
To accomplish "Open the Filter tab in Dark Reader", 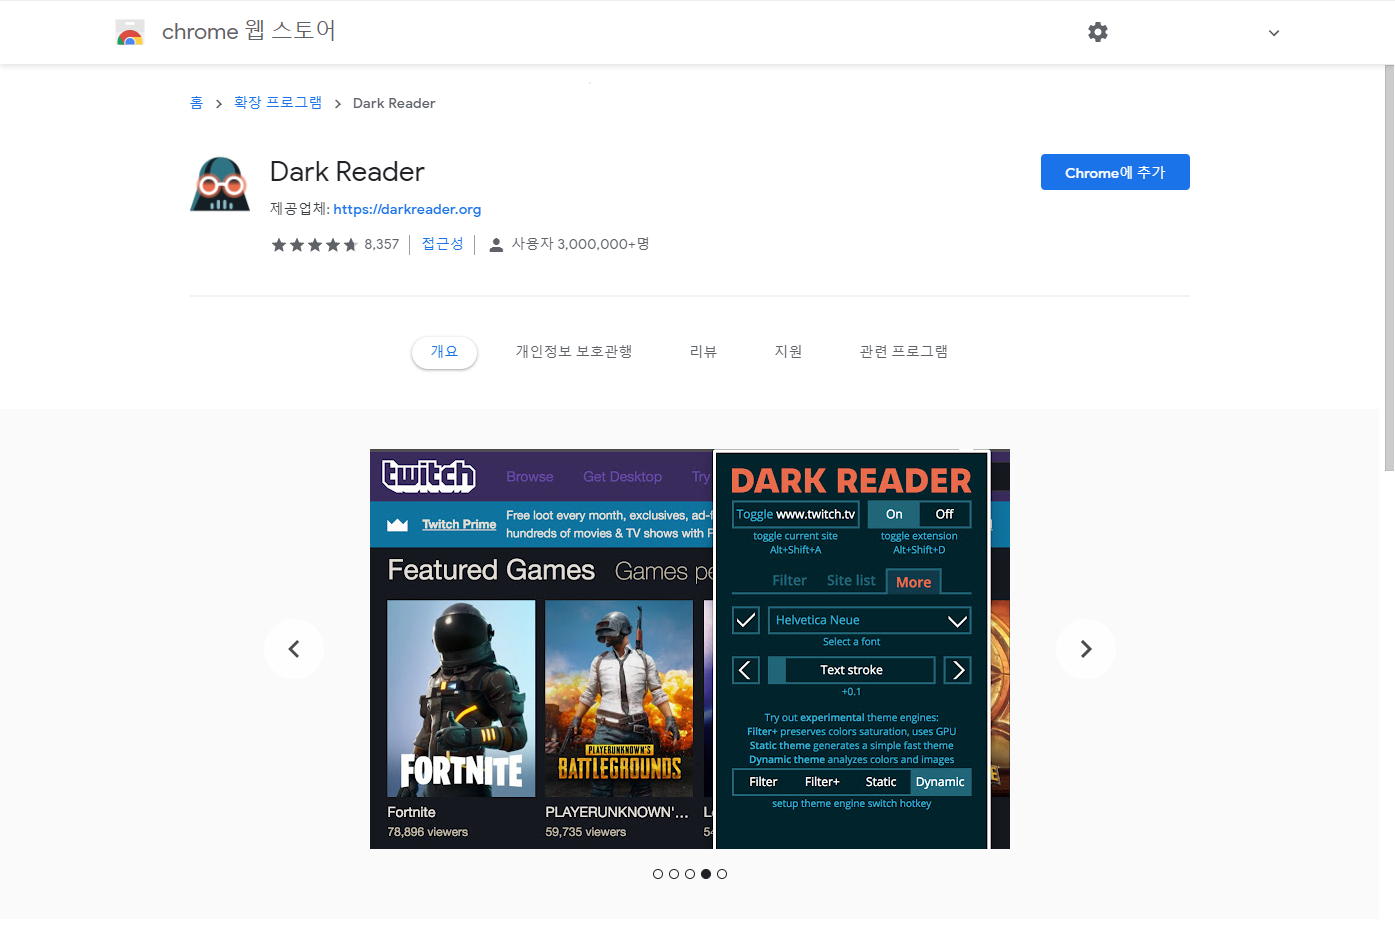I will [x=789, y=580].
